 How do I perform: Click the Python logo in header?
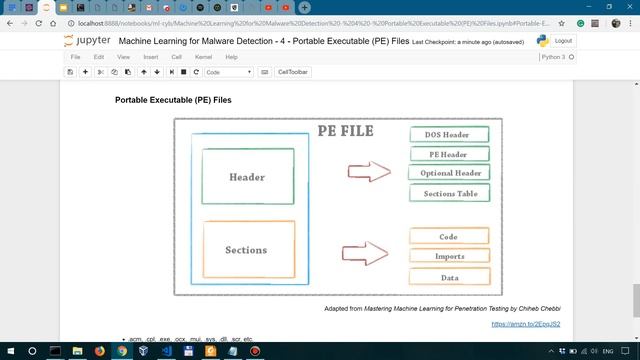(542, 41)
